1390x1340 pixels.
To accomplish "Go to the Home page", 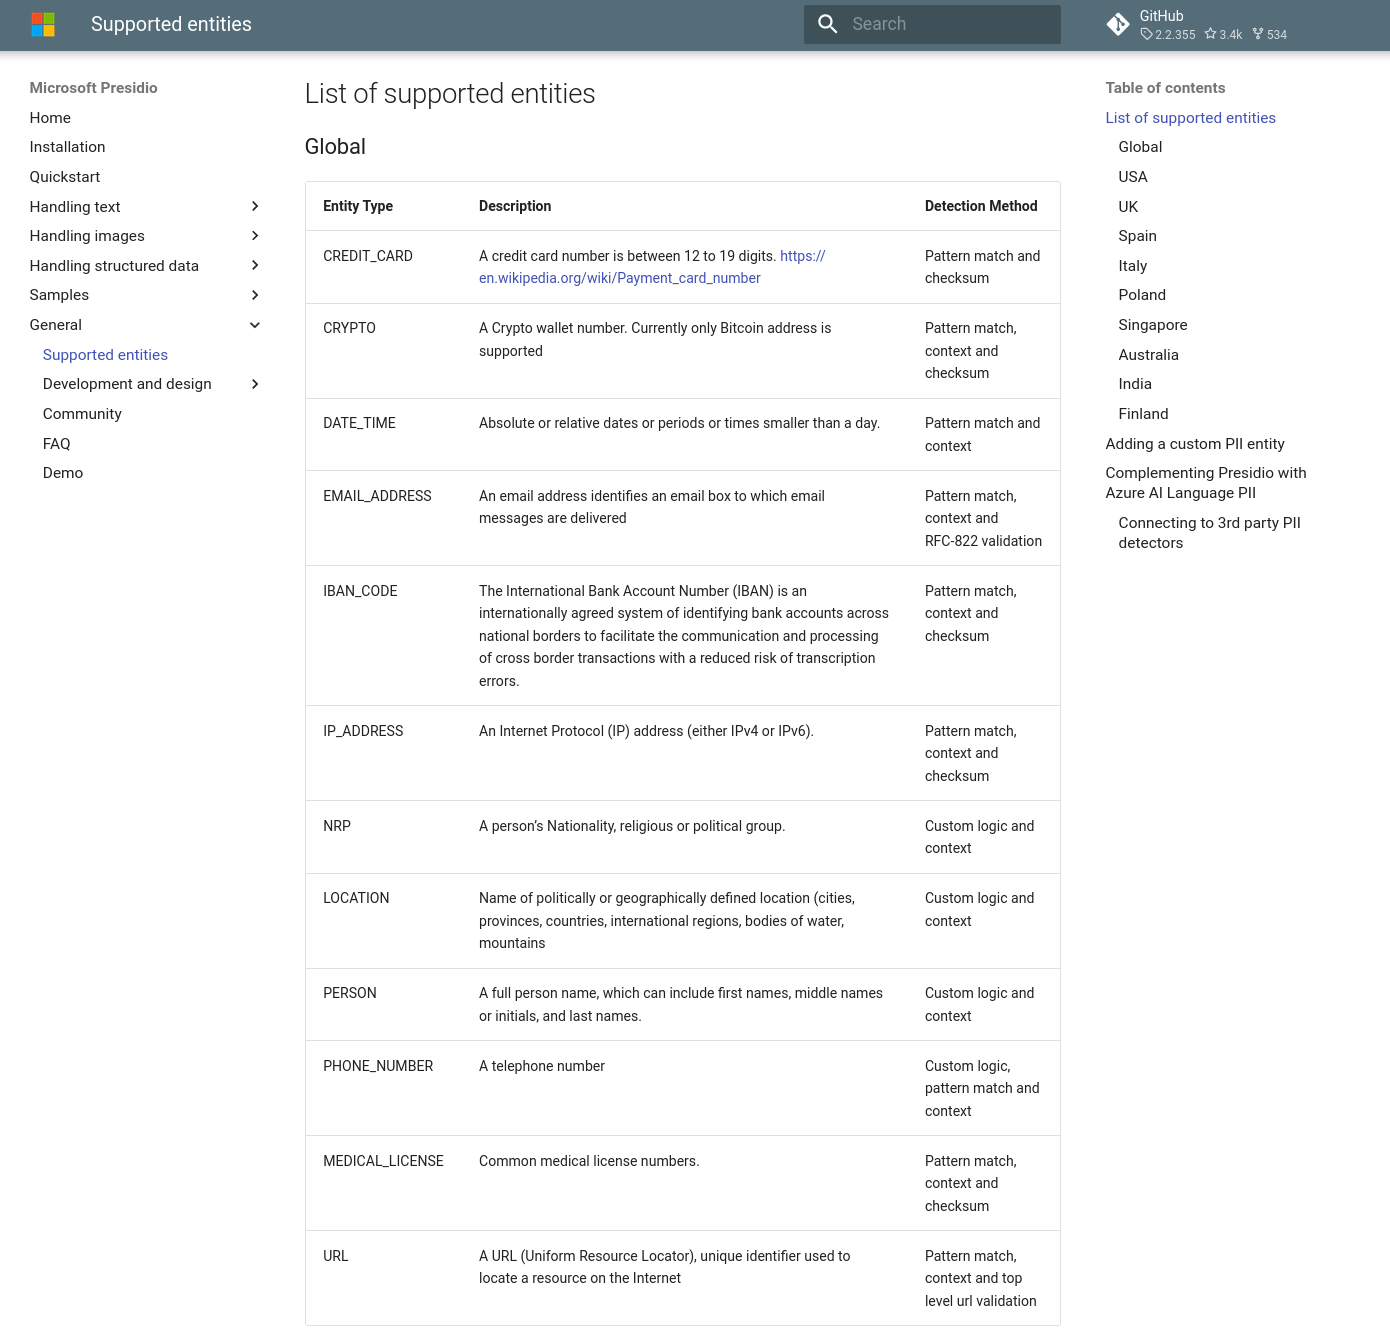I will (x=50, y=118).
